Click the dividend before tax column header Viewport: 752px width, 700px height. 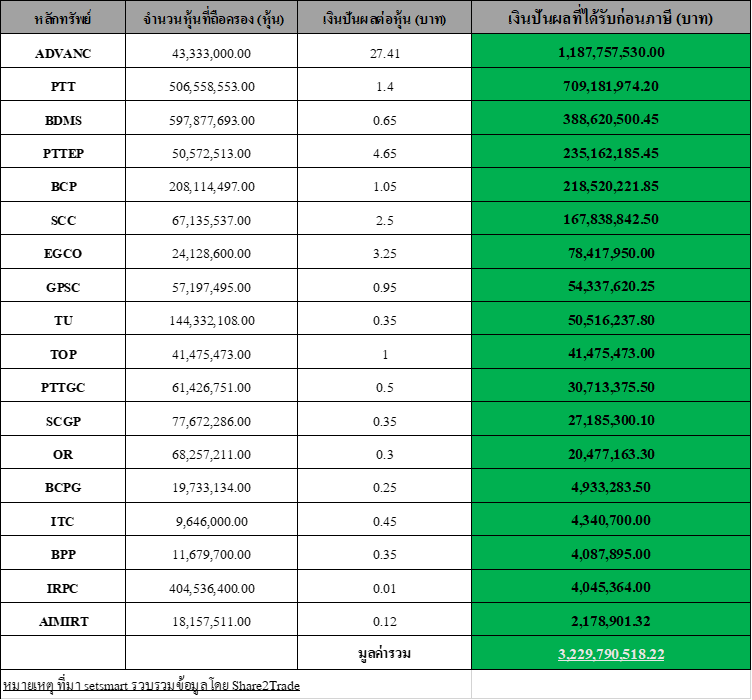pyautogui.click(x=611, y=18)
